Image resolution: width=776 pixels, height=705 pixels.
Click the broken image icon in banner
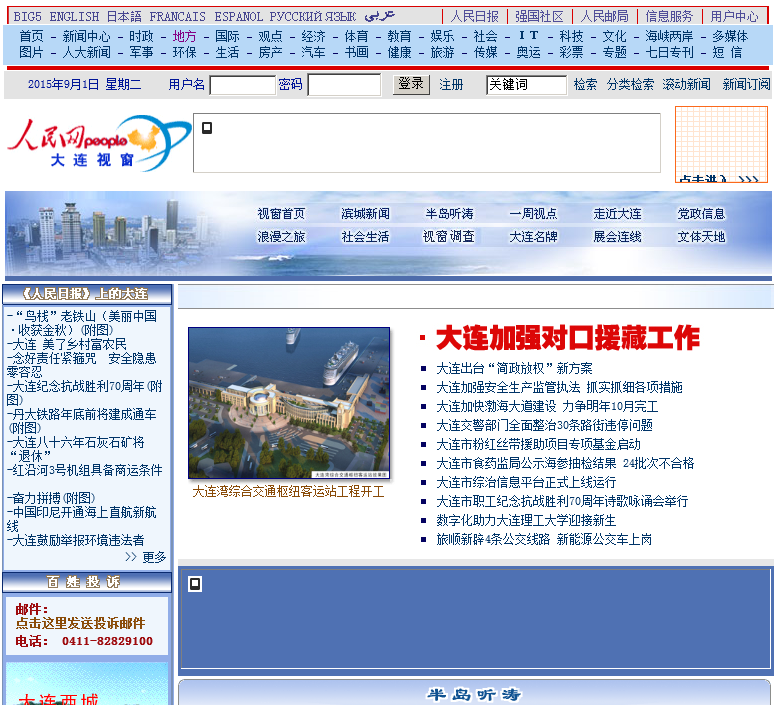point(207,128)
